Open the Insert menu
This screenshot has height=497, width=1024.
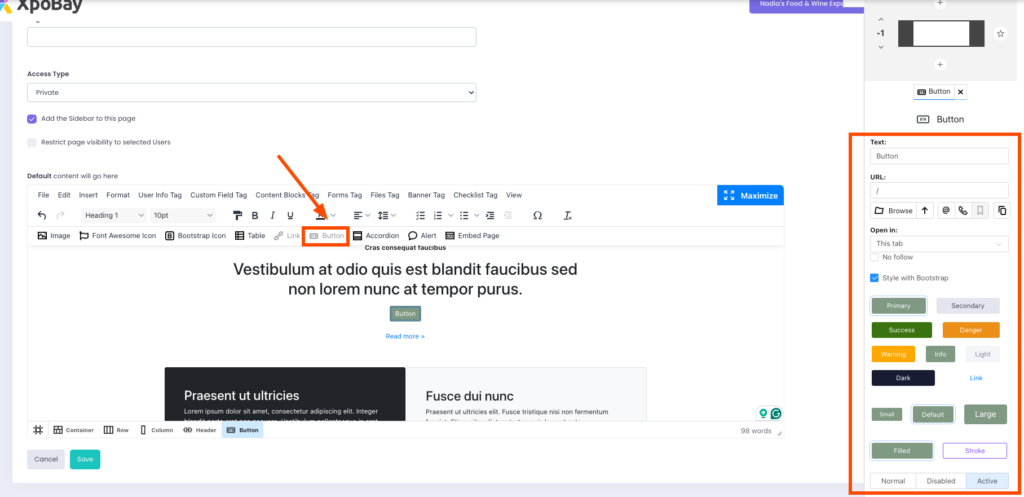tap(88, 195)
